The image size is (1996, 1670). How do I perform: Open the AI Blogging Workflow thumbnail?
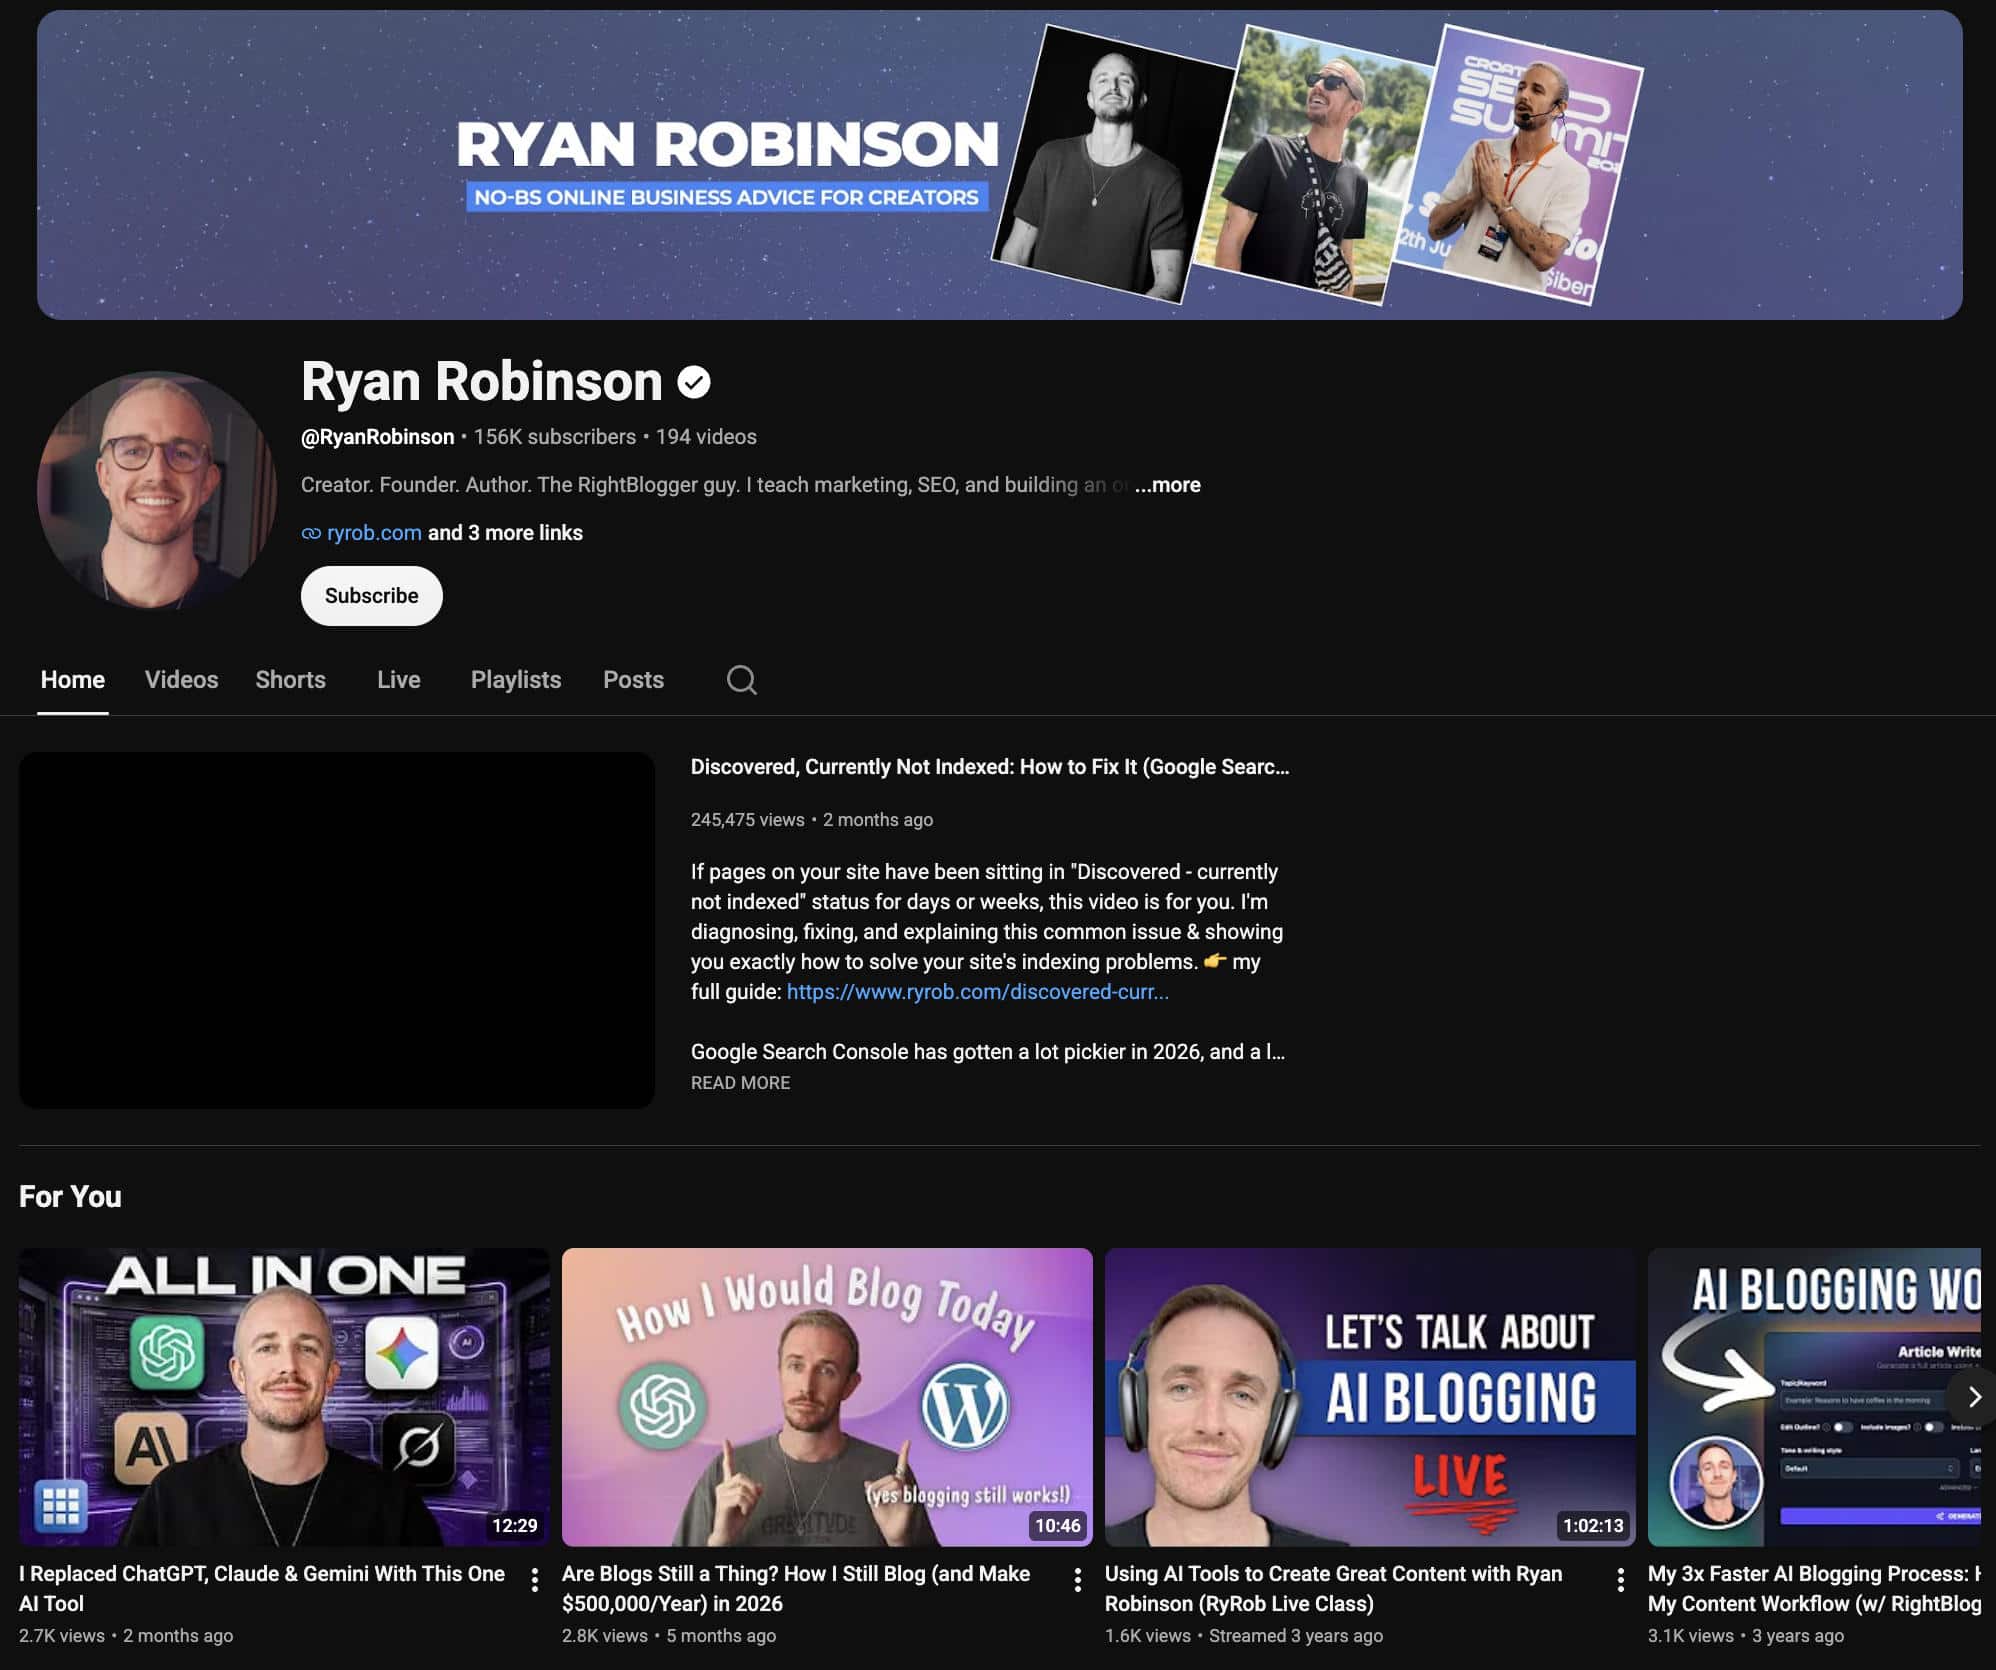coord(1814,1397)
